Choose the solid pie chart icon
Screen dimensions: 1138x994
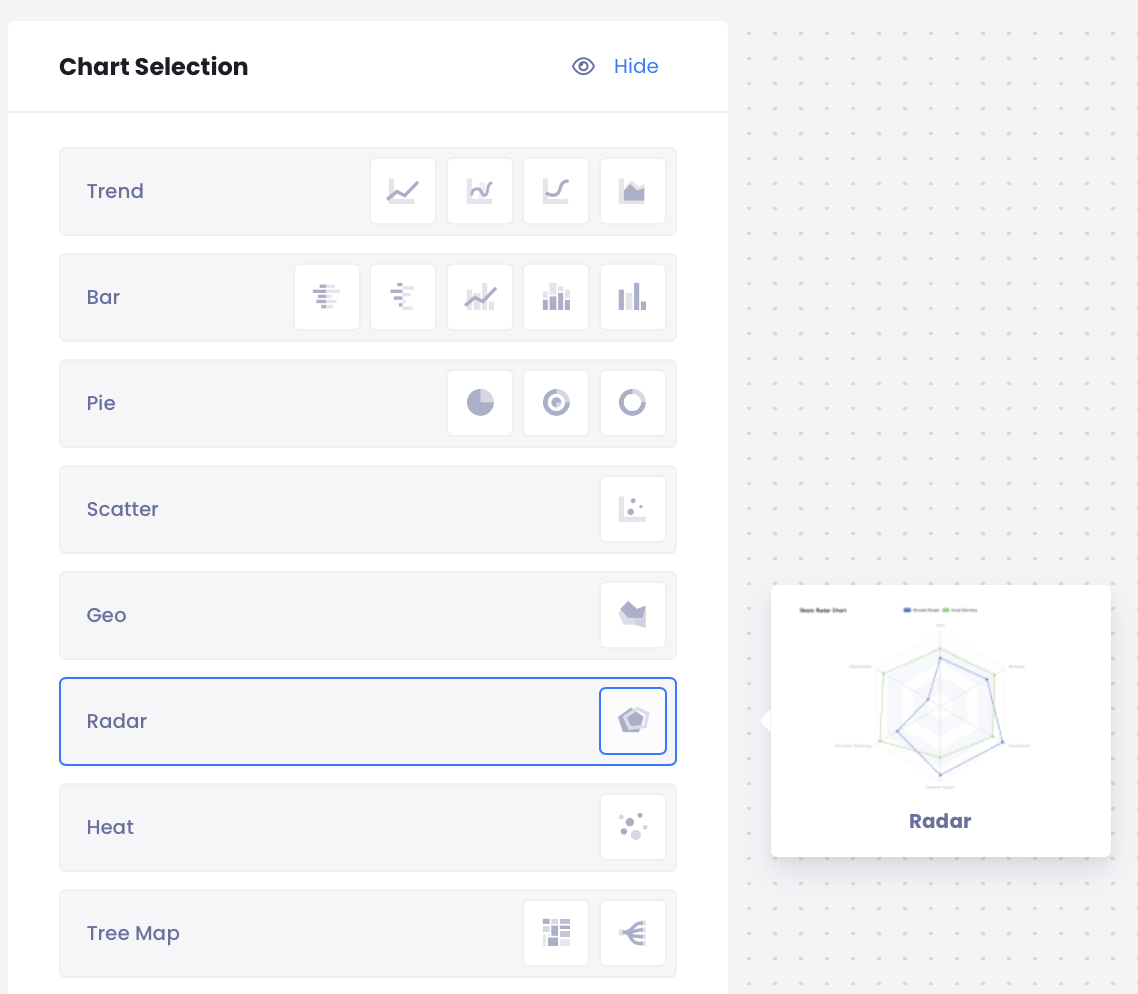coord(480,403)
